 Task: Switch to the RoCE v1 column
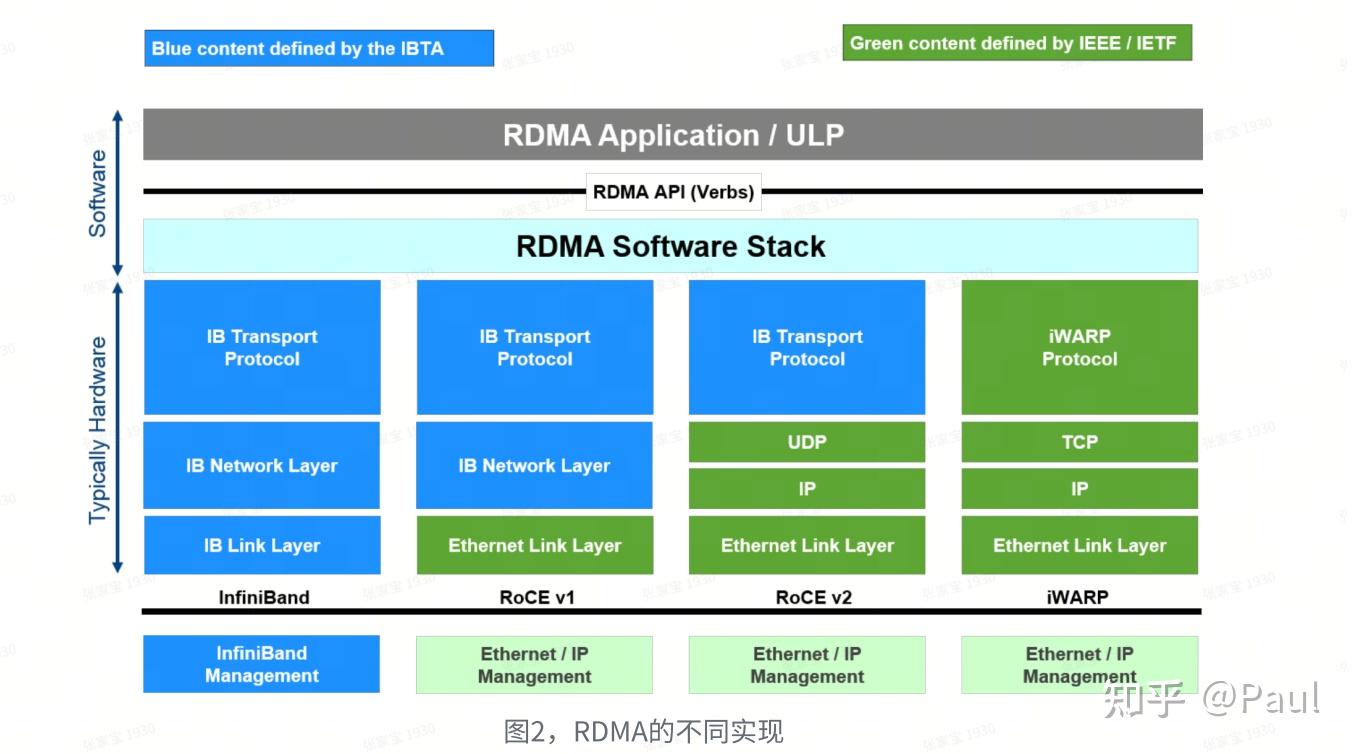[x=533, y=597]
